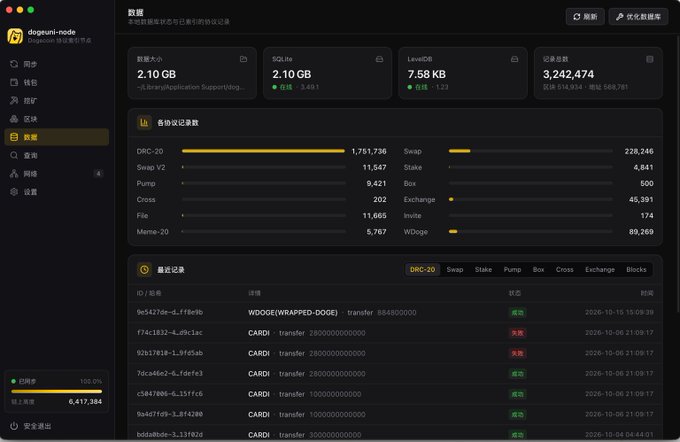Click the clock icon beside 最近记录
This screenshot has width=680, height=442.
pos(144,269)
